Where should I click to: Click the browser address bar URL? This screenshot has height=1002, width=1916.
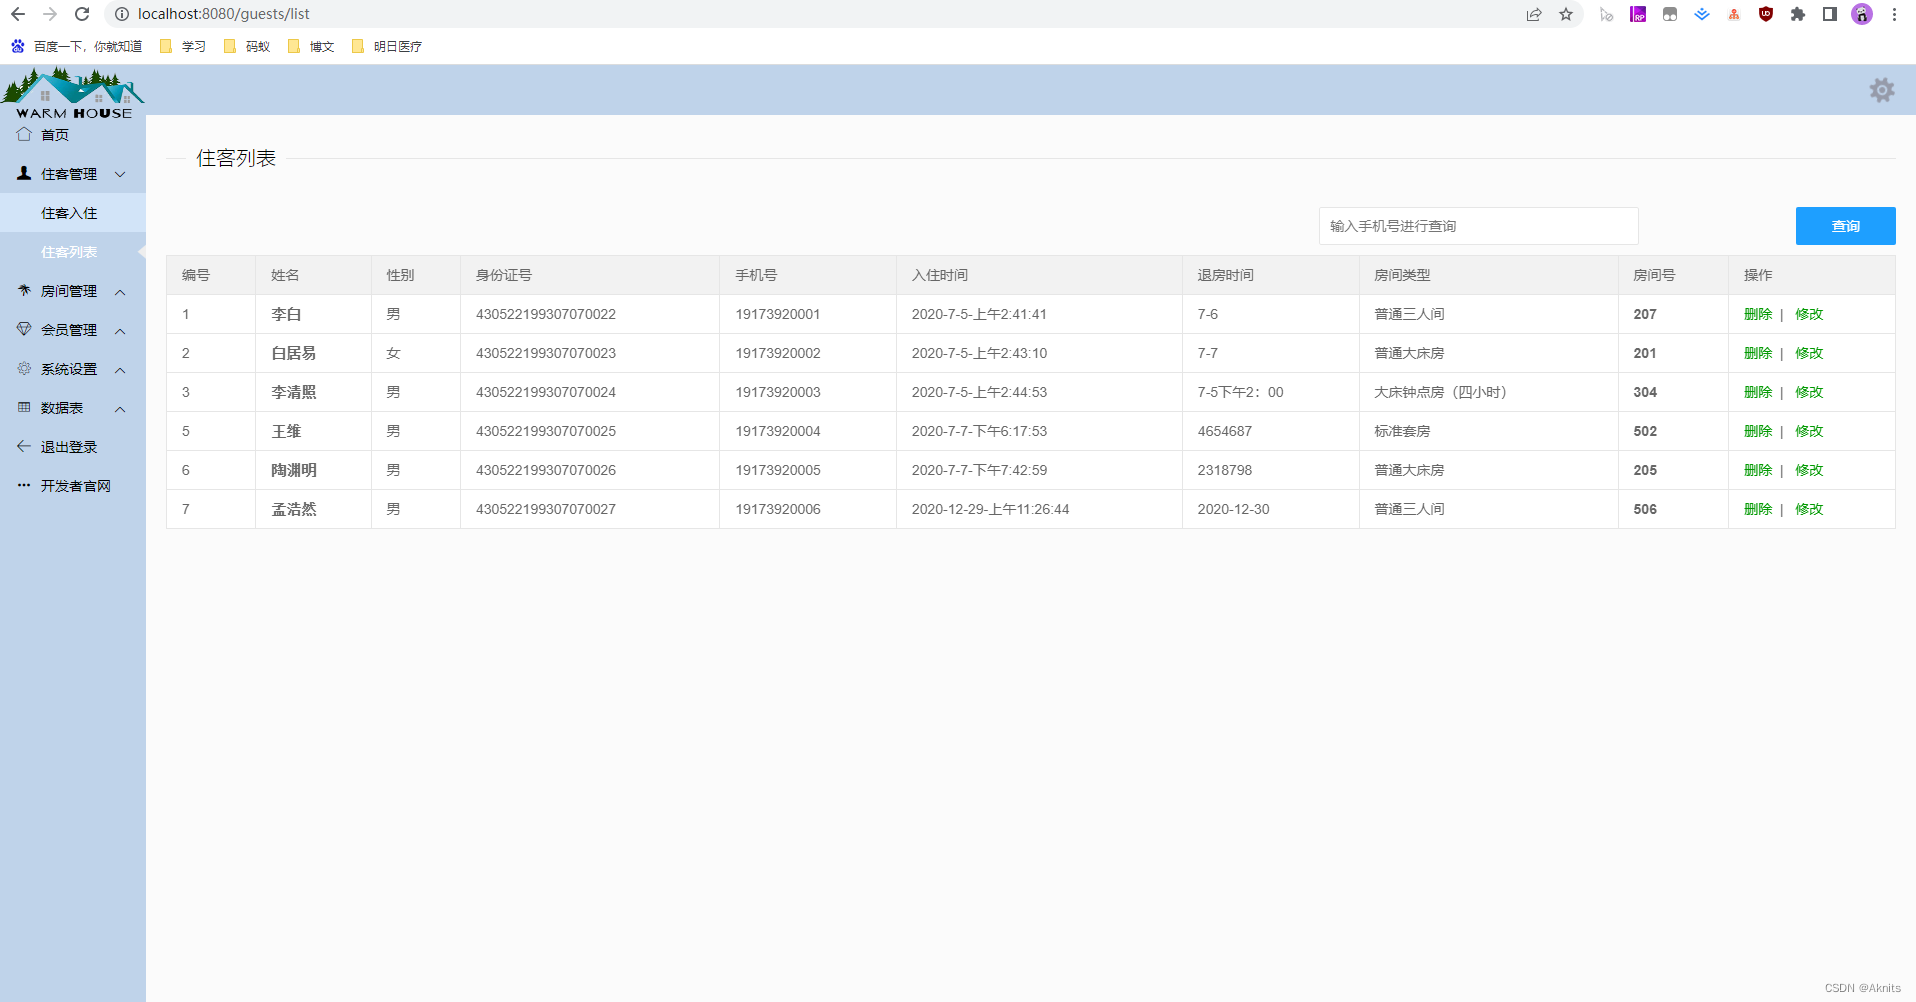click(223, 14)
